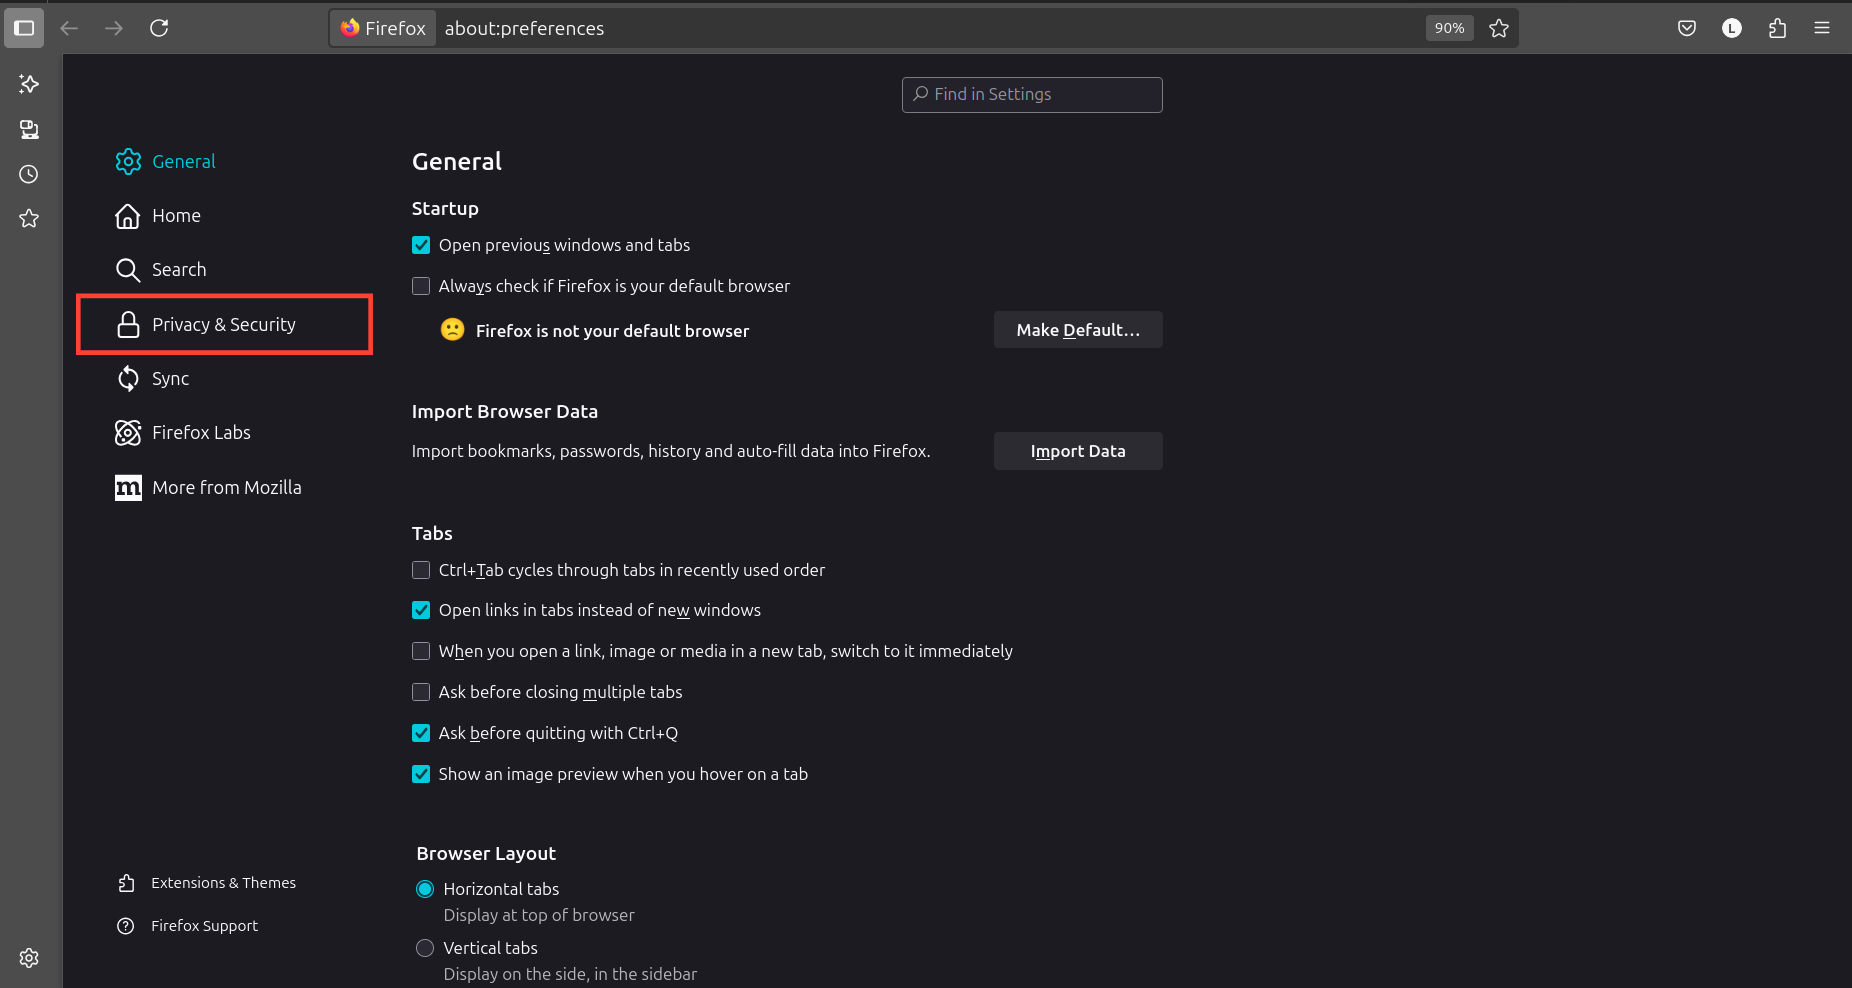Open the Save to Pocket icon
The image size is (1852, 988).
click(x=1687, y=28)
